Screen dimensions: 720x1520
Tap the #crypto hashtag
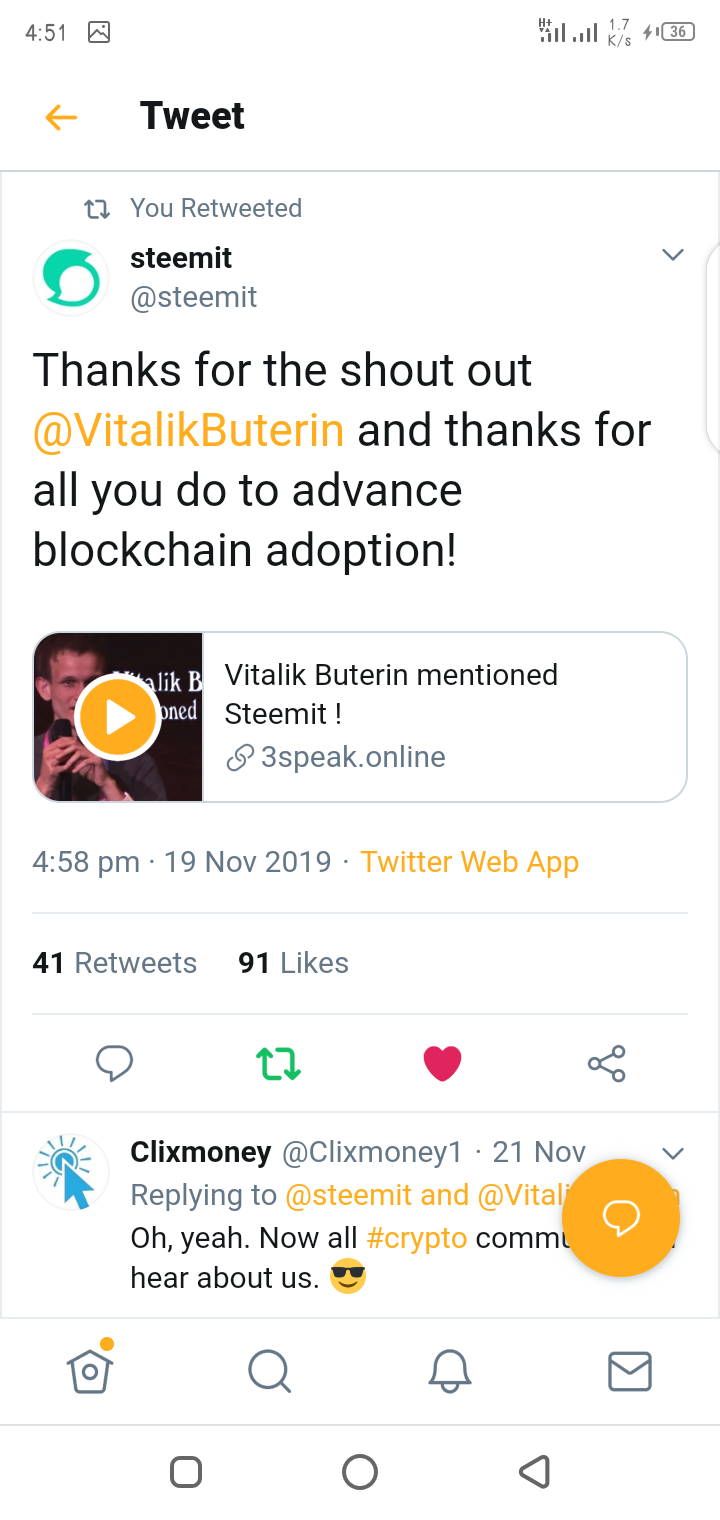(417, 1238)
